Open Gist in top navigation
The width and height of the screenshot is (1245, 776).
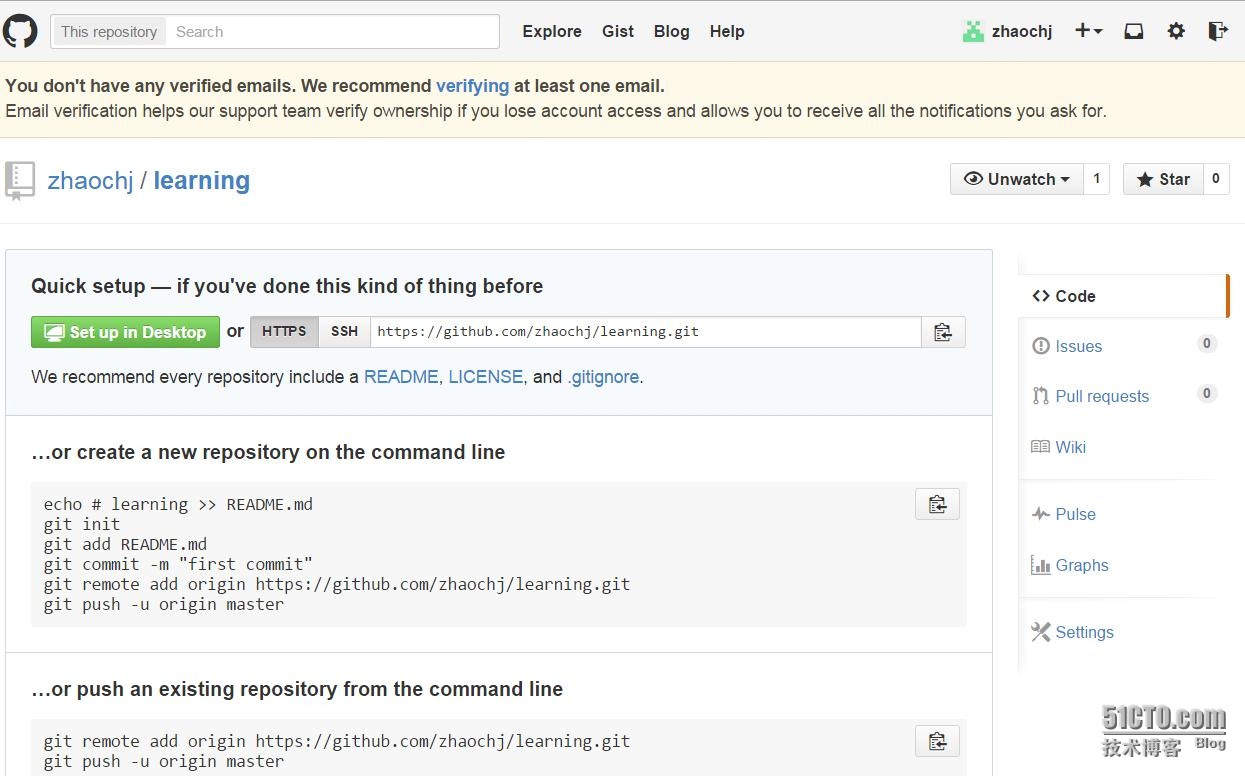[618, 31]
